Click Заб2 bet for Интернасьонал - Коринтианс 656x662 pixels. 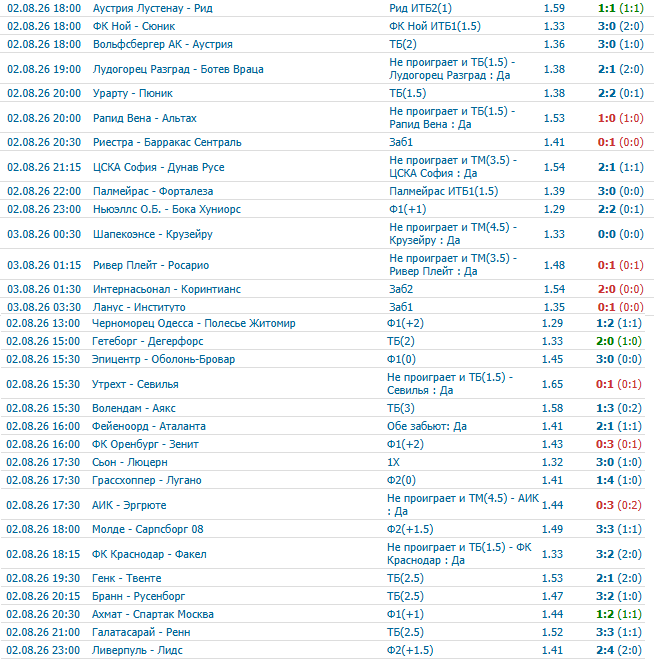coord(401,289)
